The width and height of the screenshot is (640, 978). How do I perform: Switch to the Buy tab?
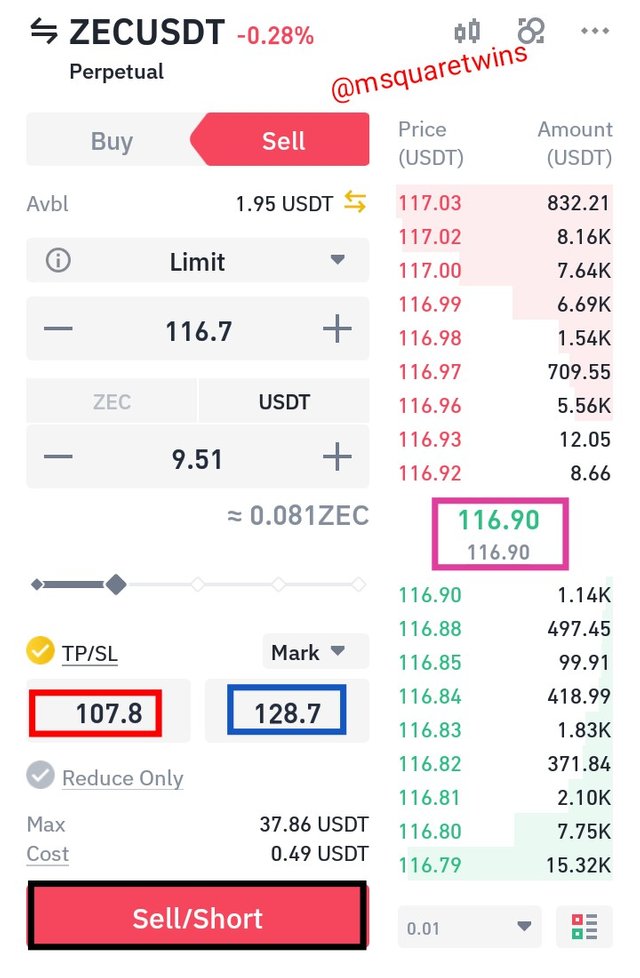tap(112, 140)
